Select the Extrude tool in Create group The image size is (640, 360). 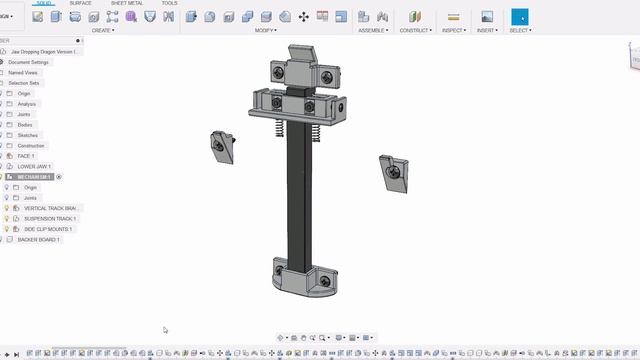pyautogui.click(x=56, y=17)
